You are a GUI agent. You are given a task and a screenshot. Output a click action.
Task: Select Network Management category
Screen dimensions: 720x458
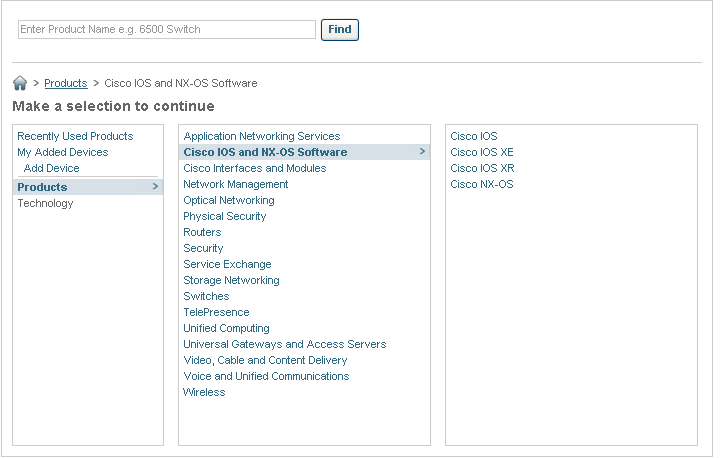[236, 184]
